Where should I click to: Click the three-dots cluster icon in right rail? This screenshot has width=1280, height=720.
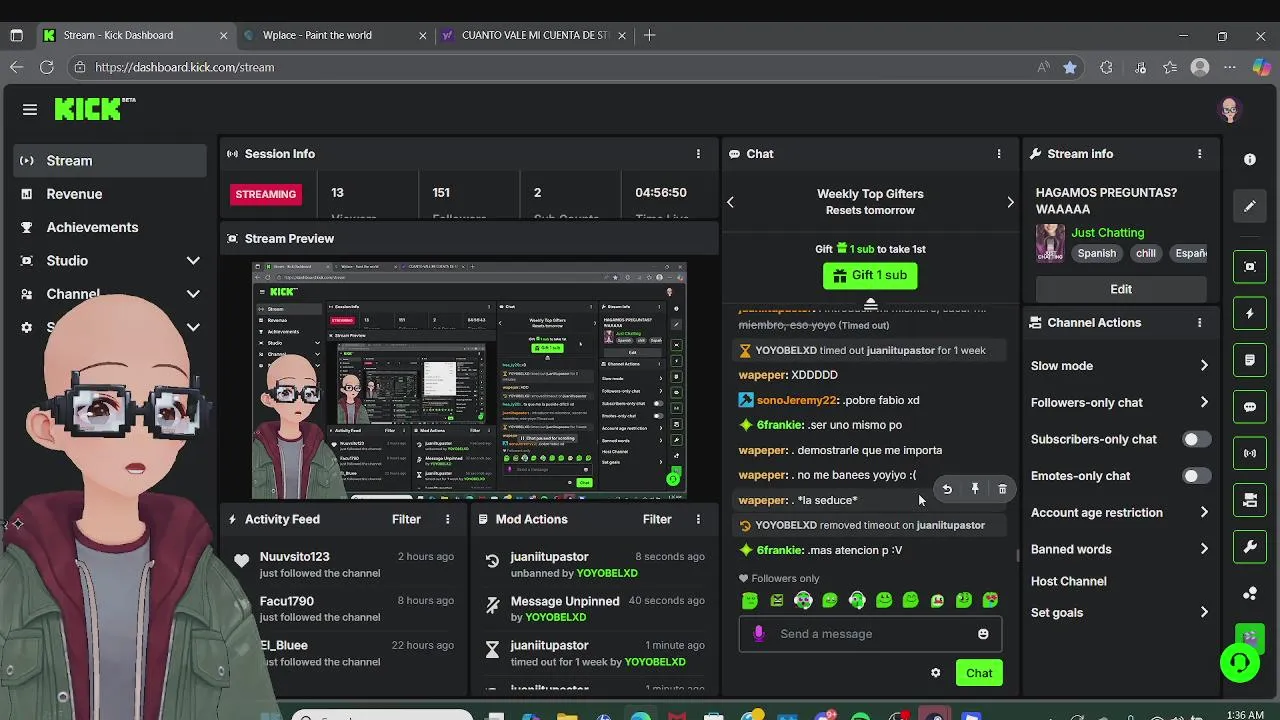(1250, 593)
